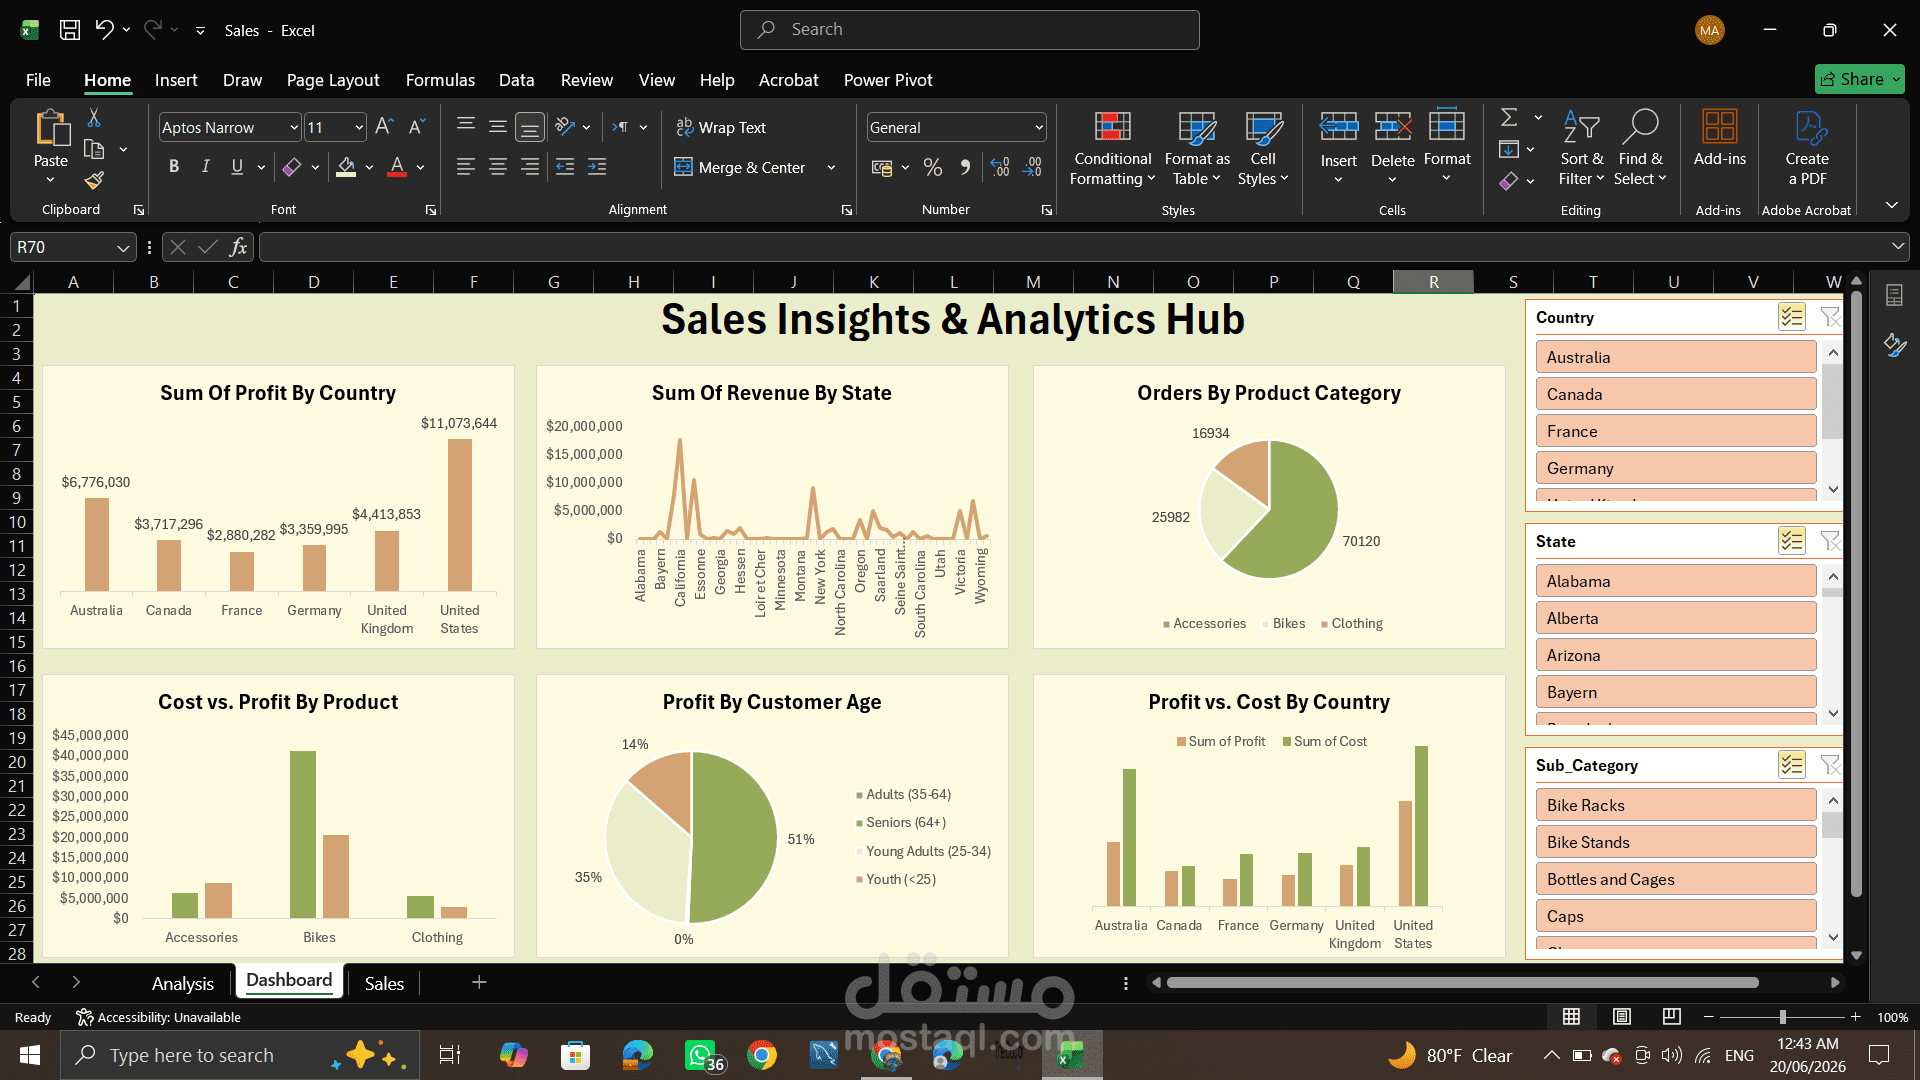Click the zoom slider handle
The height and width of the screenshot is (1080, 1920).
pos(1782,1017)
